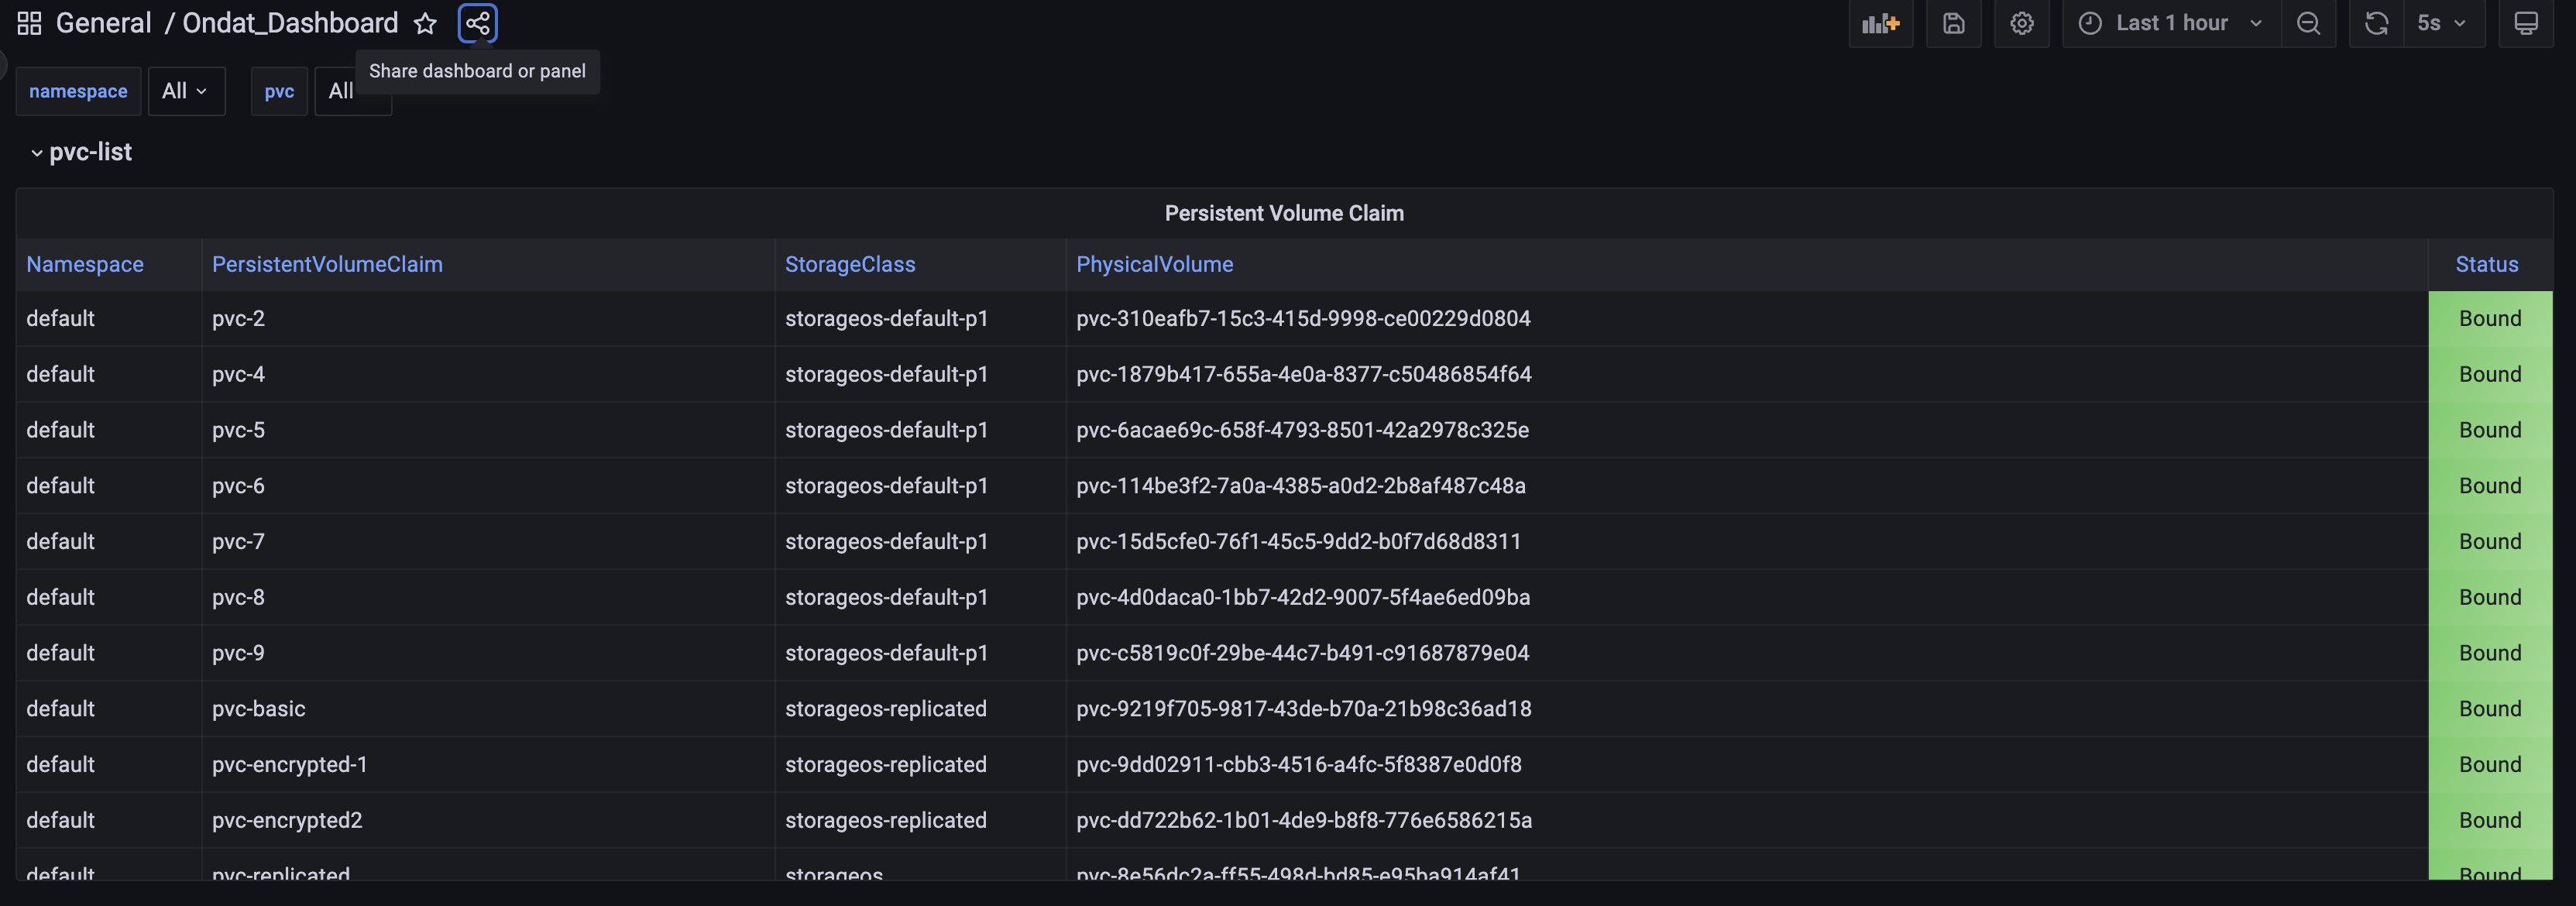The width and height of the screenshot is (2576, 906).
Task: Sort by the Status column header
Action: [2486, 264]
